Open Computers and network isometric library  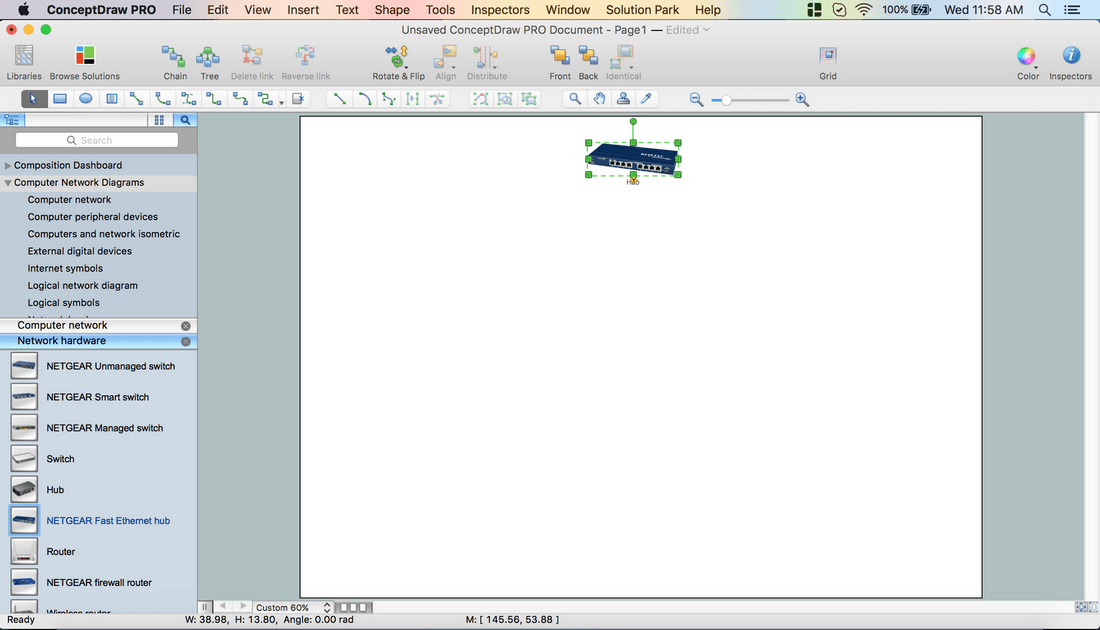click(104, 234)
